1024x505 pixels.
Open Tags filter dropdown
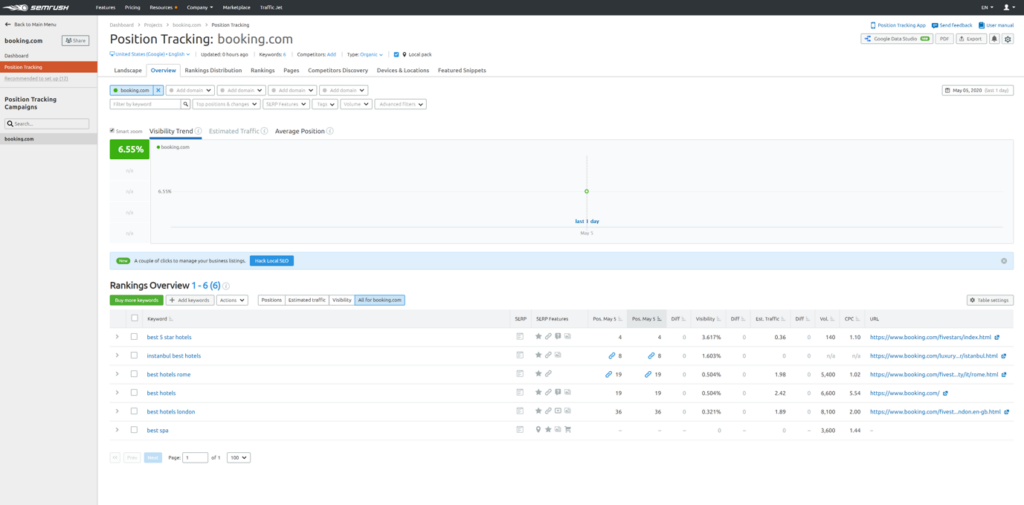[325, 104]
